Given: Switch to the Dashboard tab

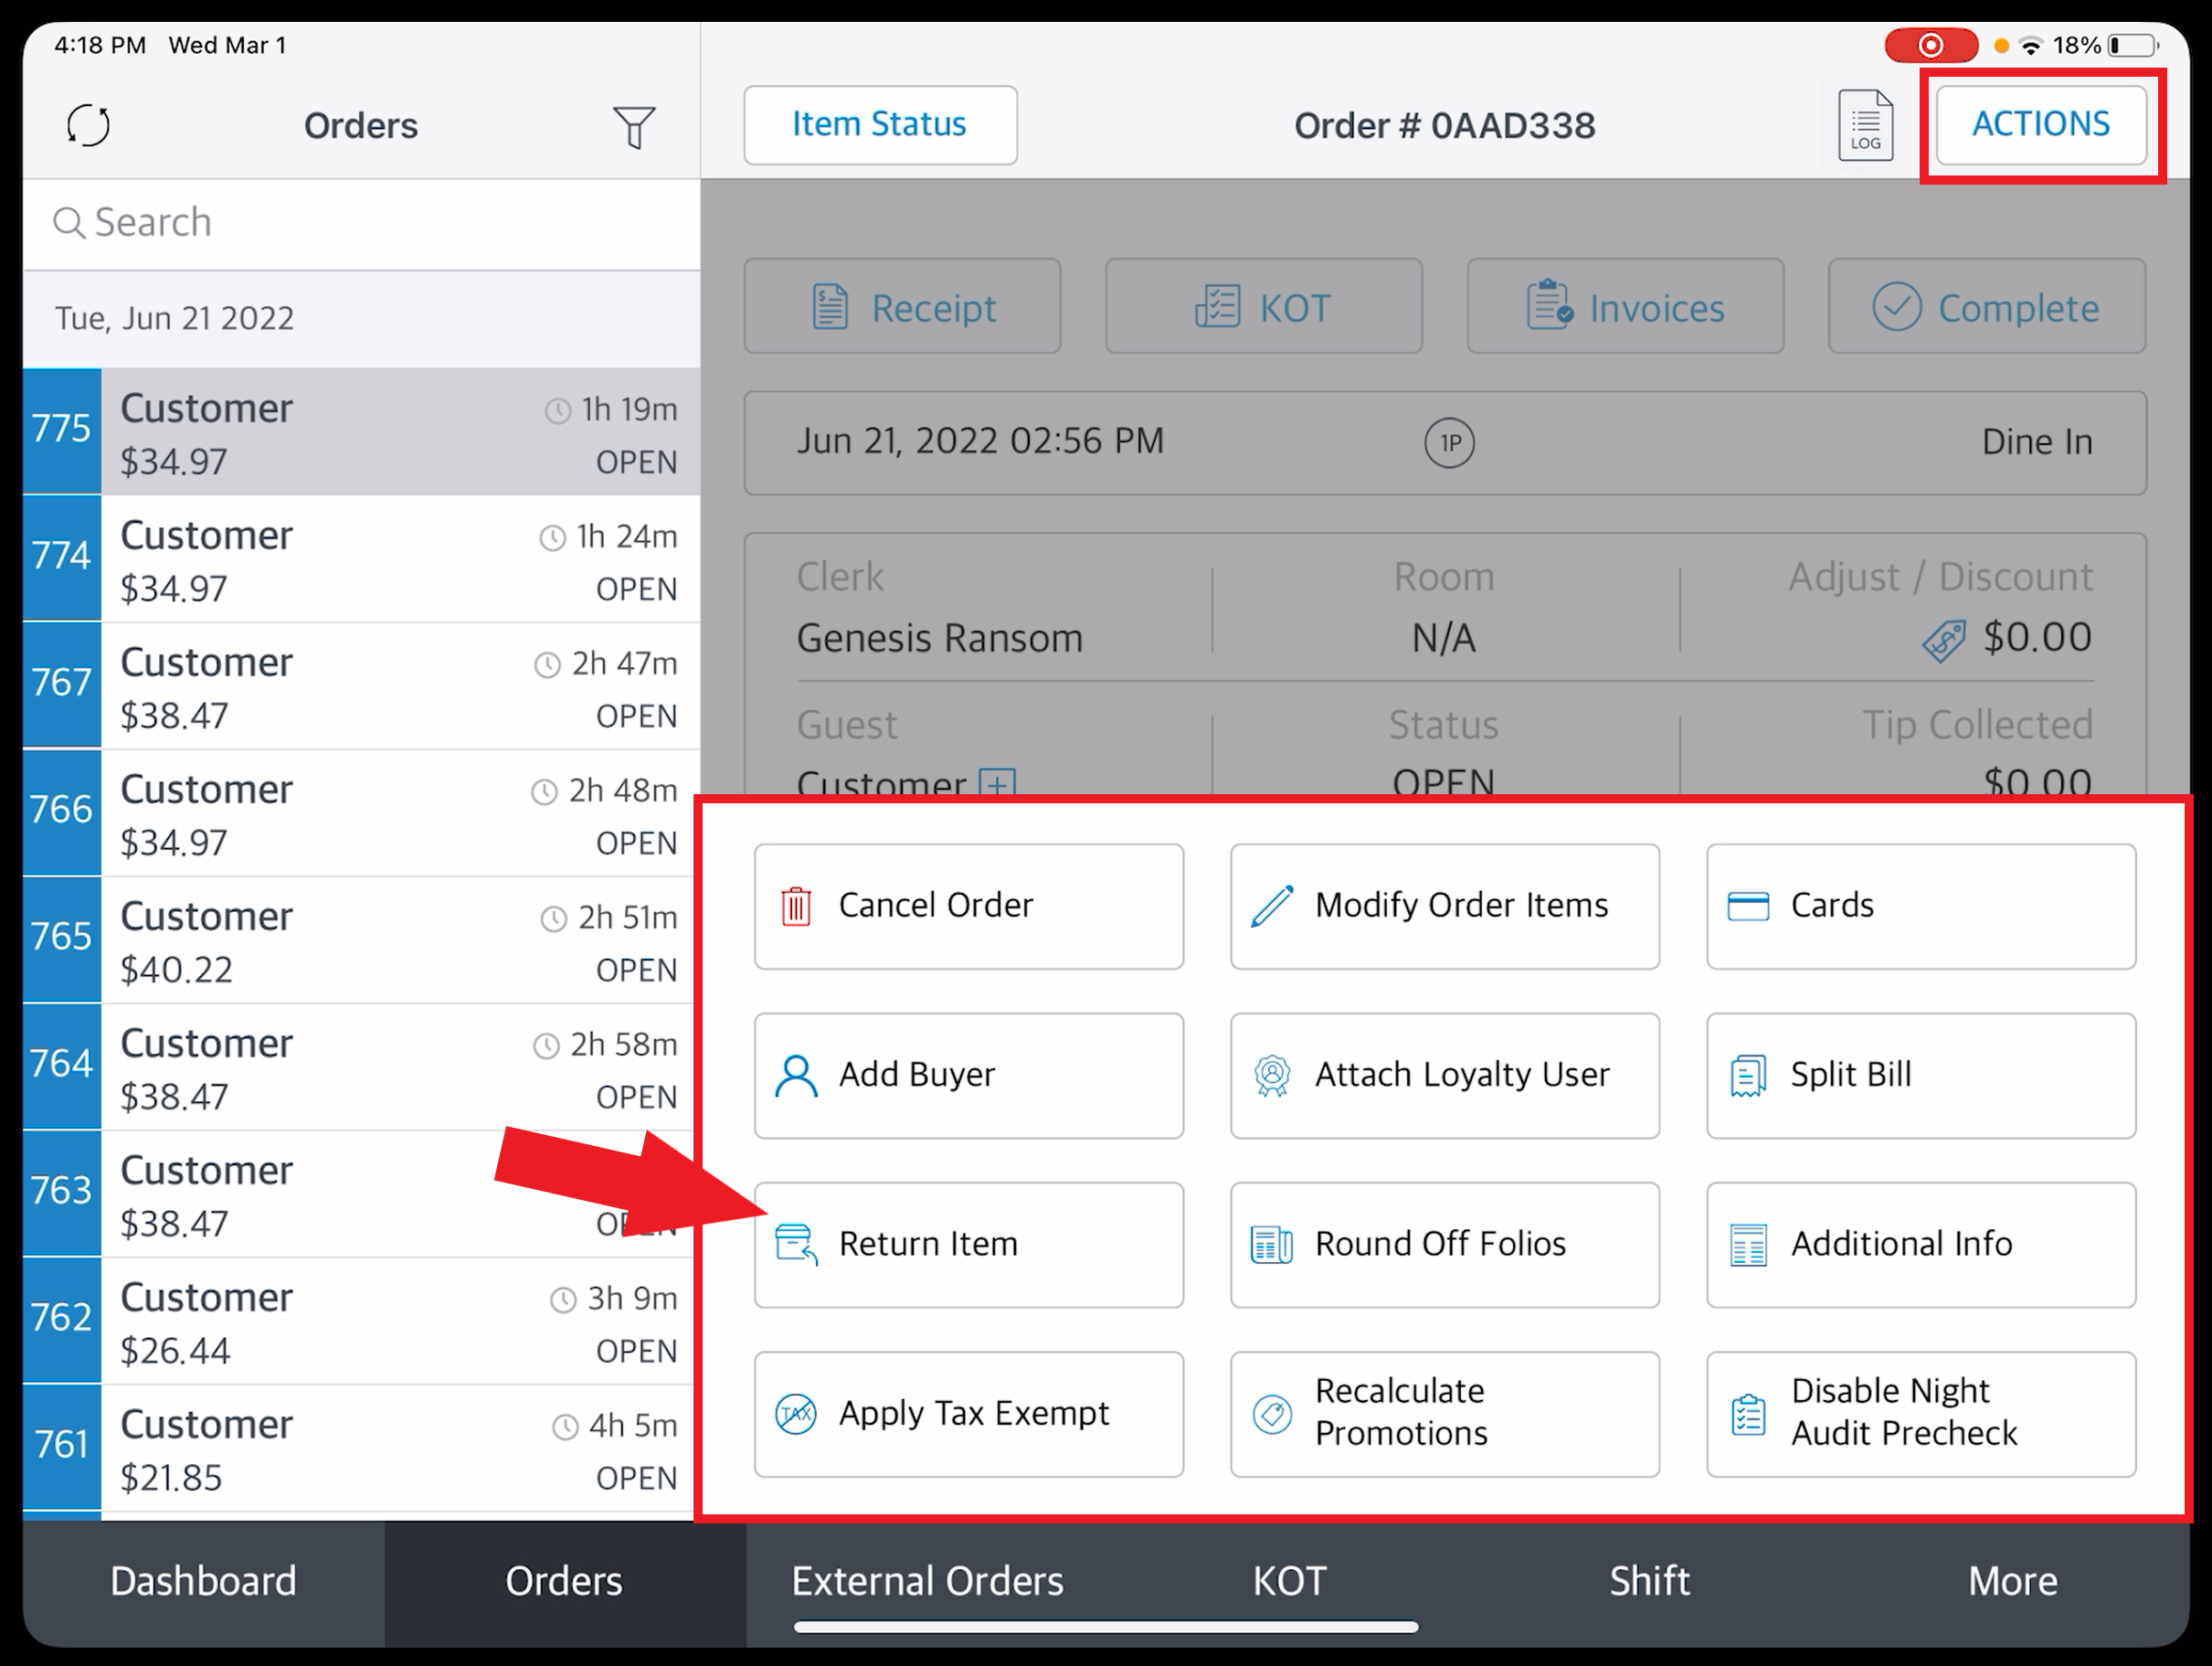Looking at the screenshot, I should click(x=203, y=1582).
